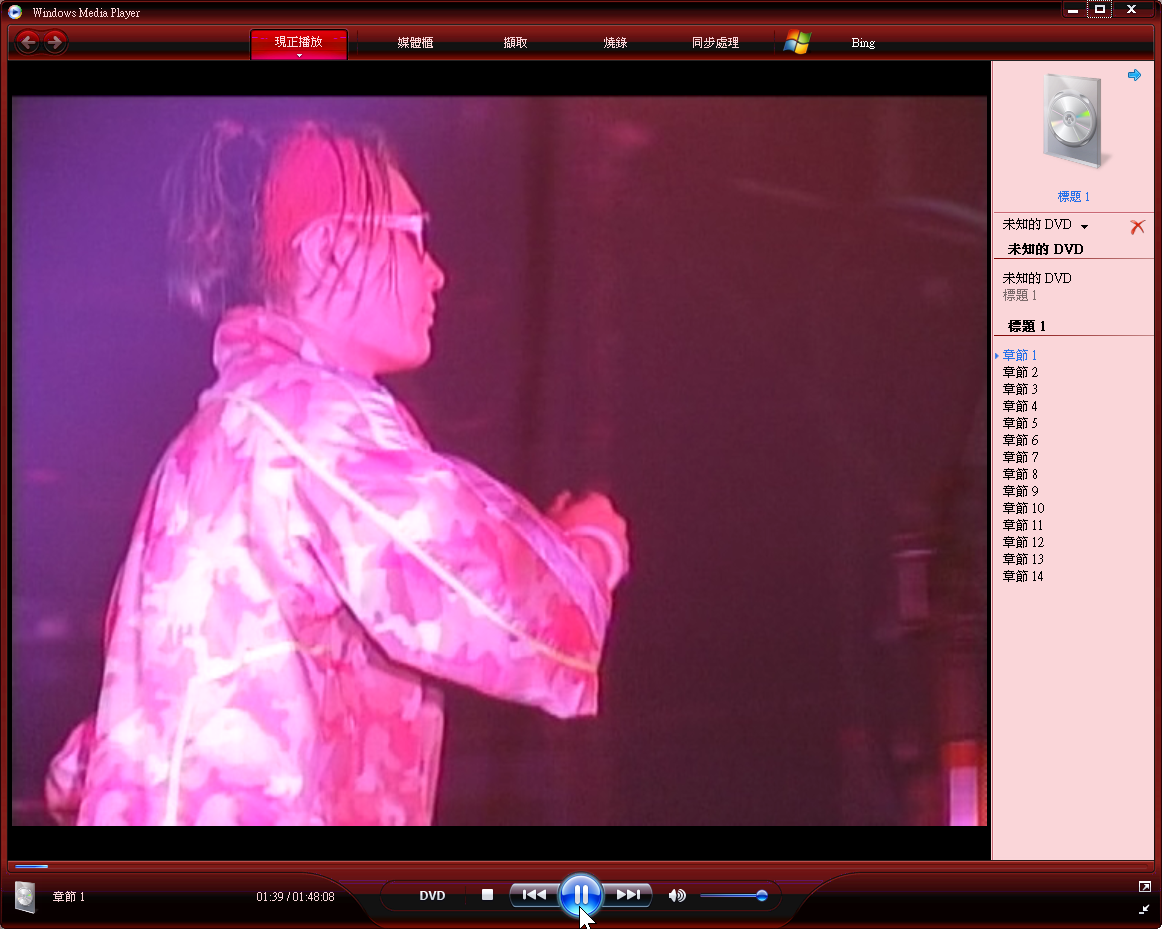Minimize the Windows Media Player window
Viewport: 1162px width, 929px height.
[1072, 10]
